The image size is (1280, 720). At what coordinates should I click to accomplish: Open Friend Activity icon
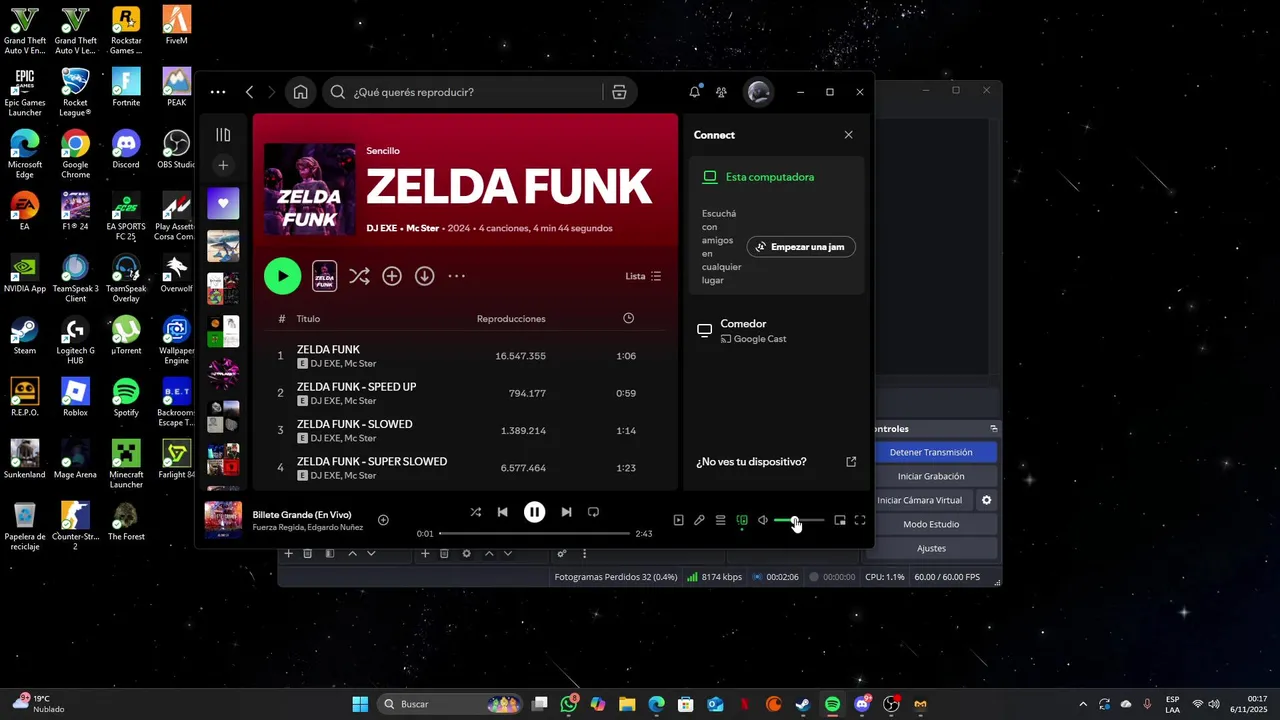point(721,92)
